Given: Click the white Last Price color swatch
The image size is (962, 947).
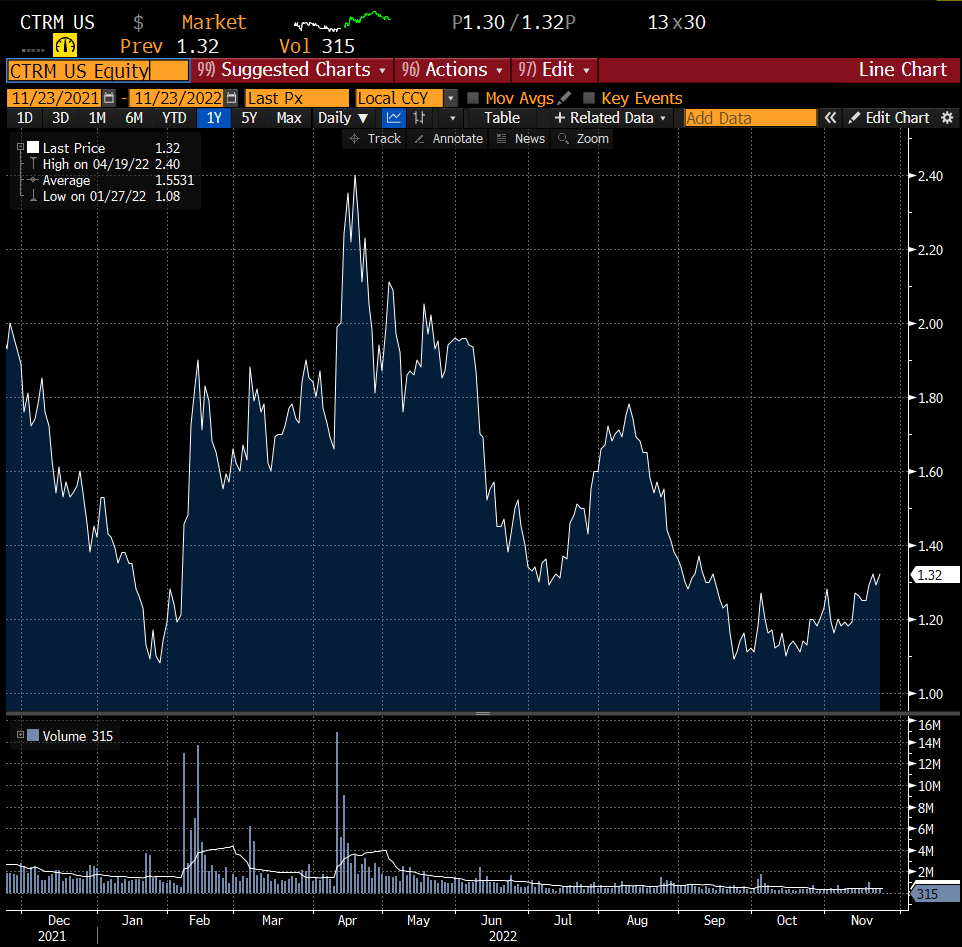Looking at the screenshot, I should click(x=33, y=147).
